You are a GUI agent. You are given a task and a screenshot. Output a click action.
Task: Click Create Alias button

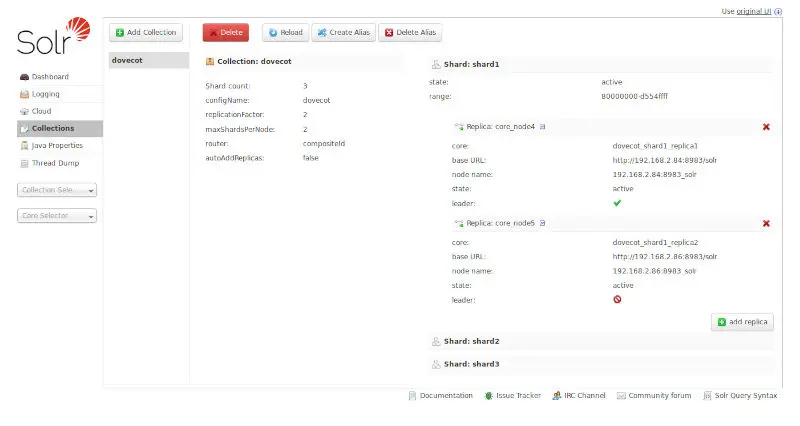pos(343,32)
